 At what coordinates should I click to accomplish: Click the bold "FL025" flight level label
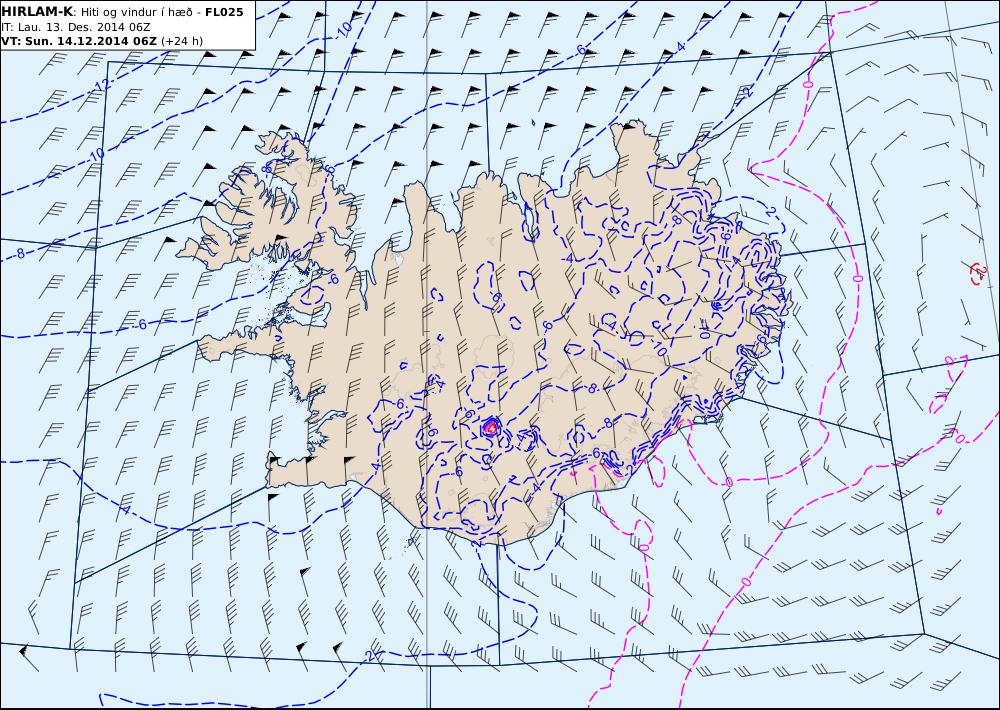coord(224,12)
